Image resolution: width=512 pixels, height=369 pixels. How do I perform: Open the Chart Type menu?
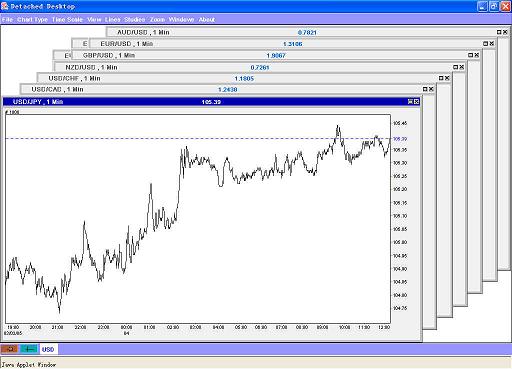pos(32,20)
